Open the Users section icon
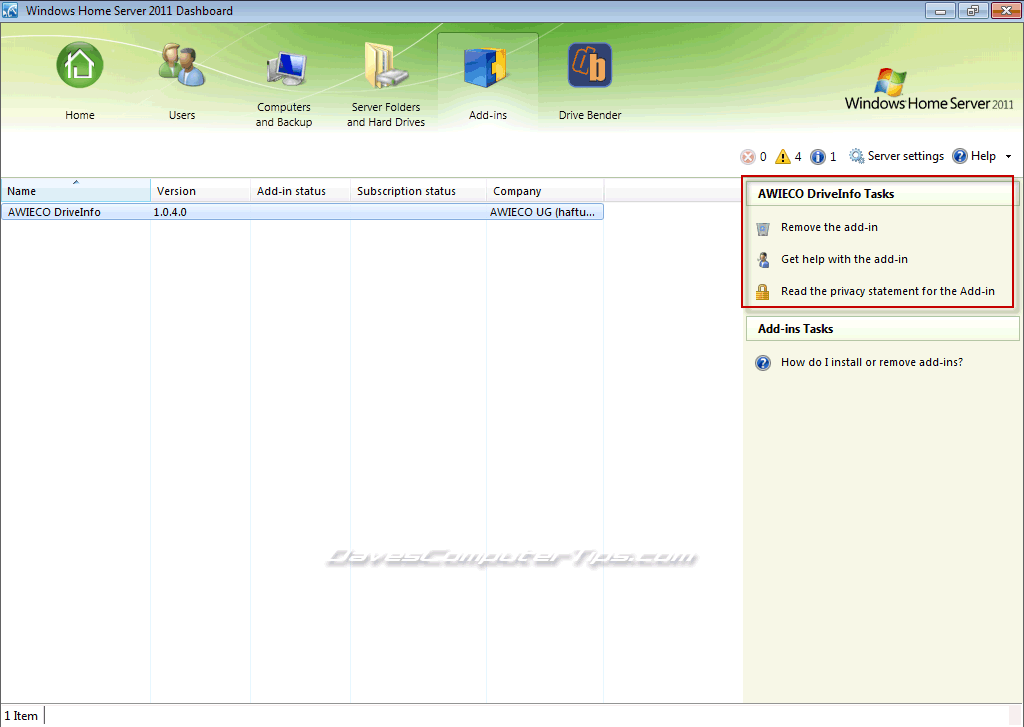This screenshot has height=727, width=1024. click(182, 65)
